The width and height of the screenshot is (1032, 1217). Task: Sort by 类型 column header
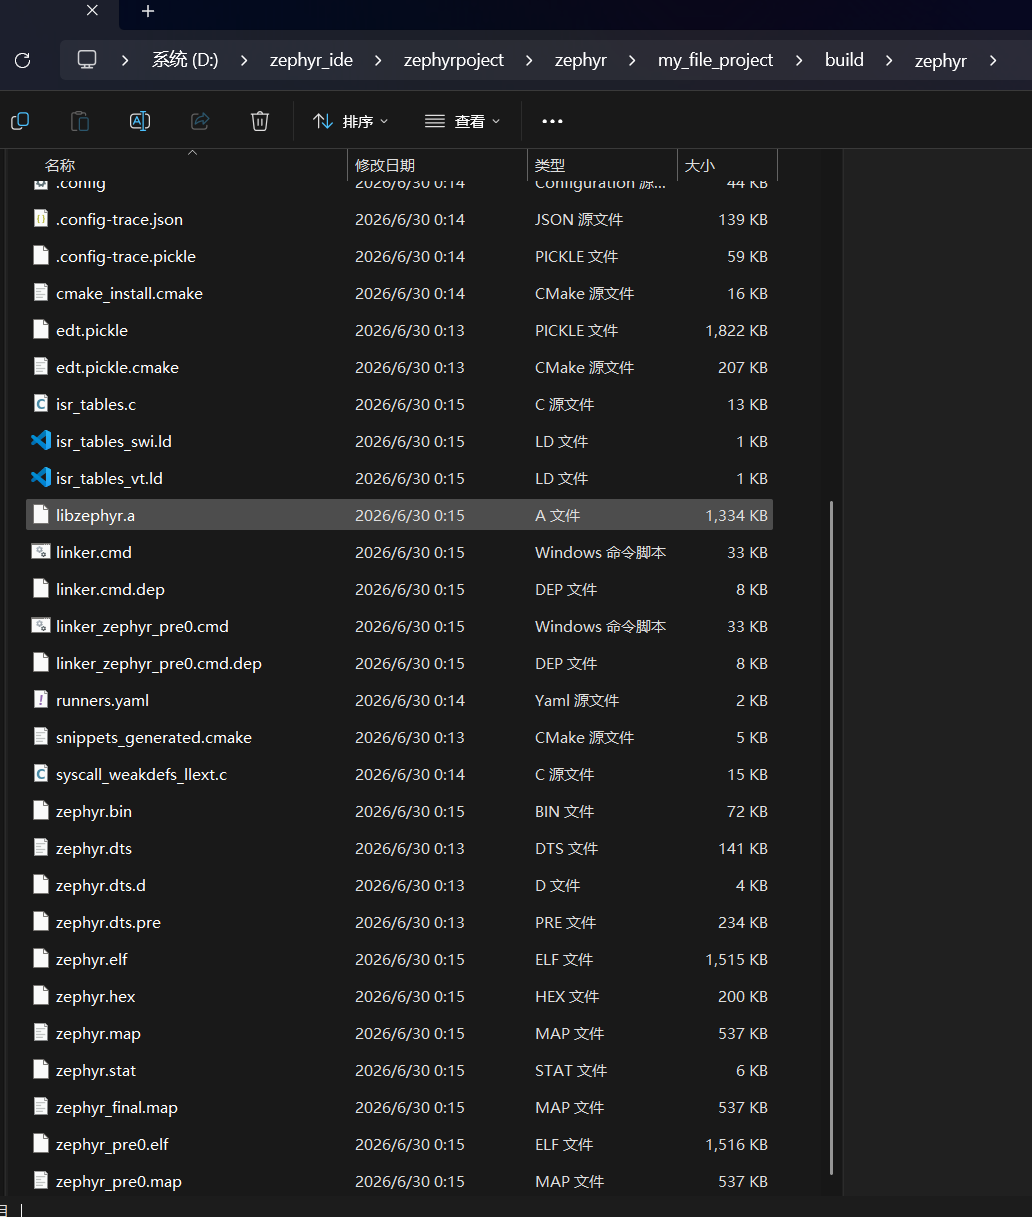[x=550, y=165]
